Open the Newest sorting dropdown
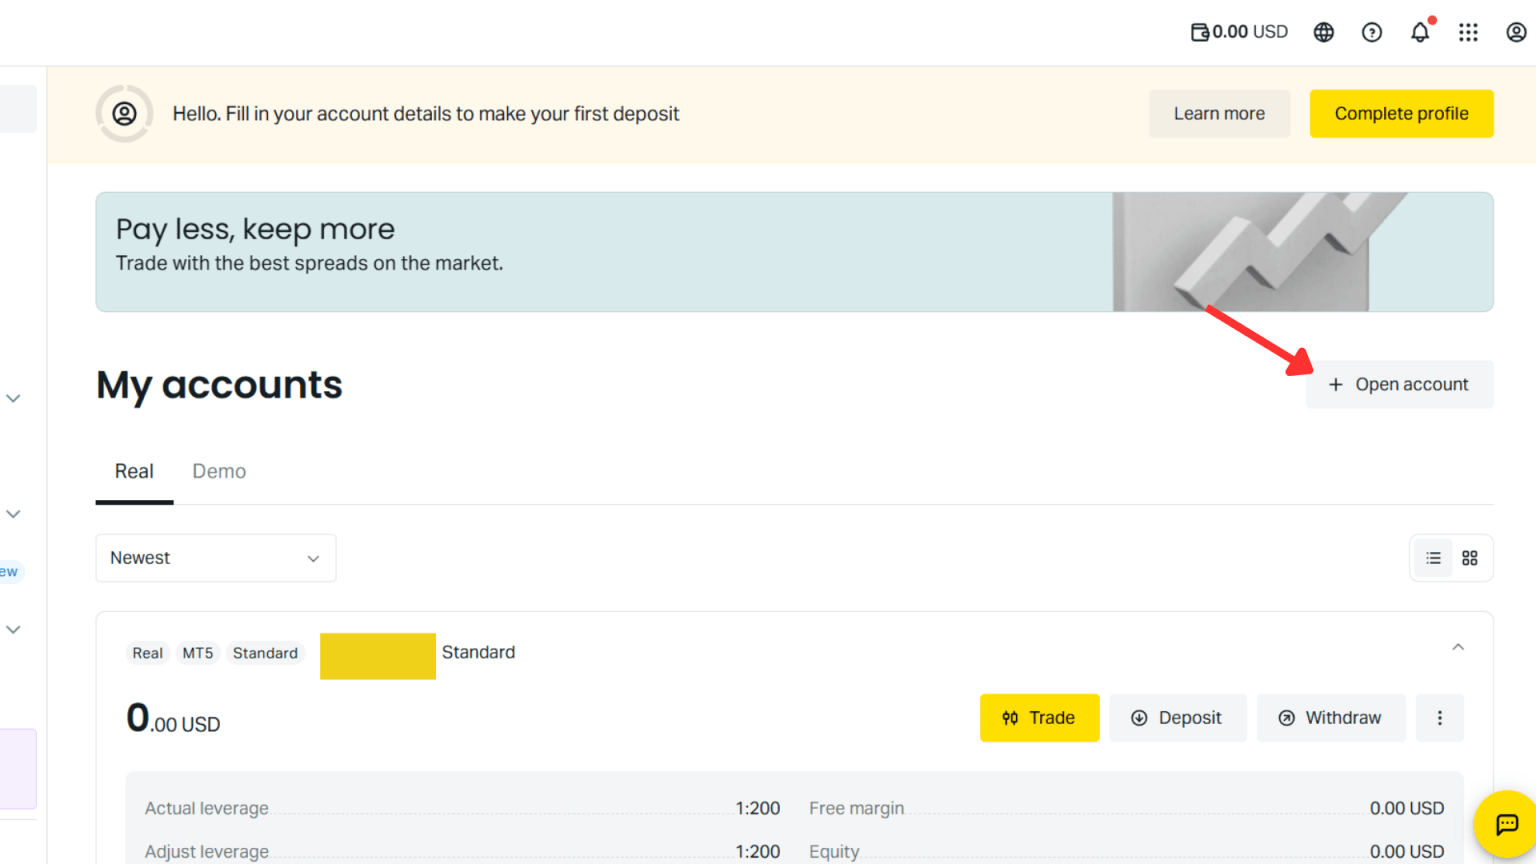Viewport: 1536px width, 864px height. tap(215, 558)
